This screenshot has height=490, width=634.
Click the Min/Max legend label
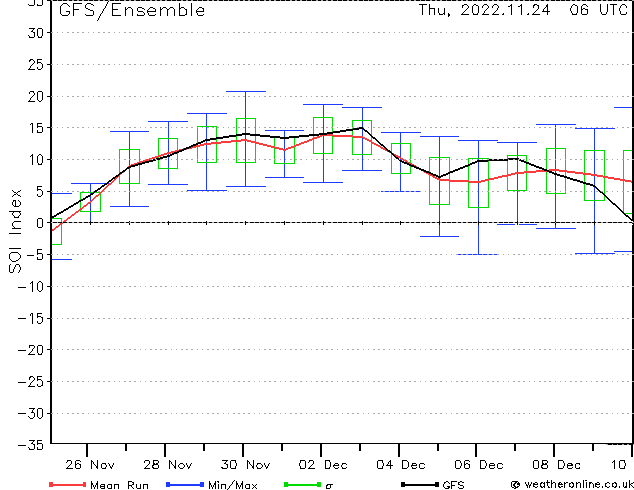point(232,485)
